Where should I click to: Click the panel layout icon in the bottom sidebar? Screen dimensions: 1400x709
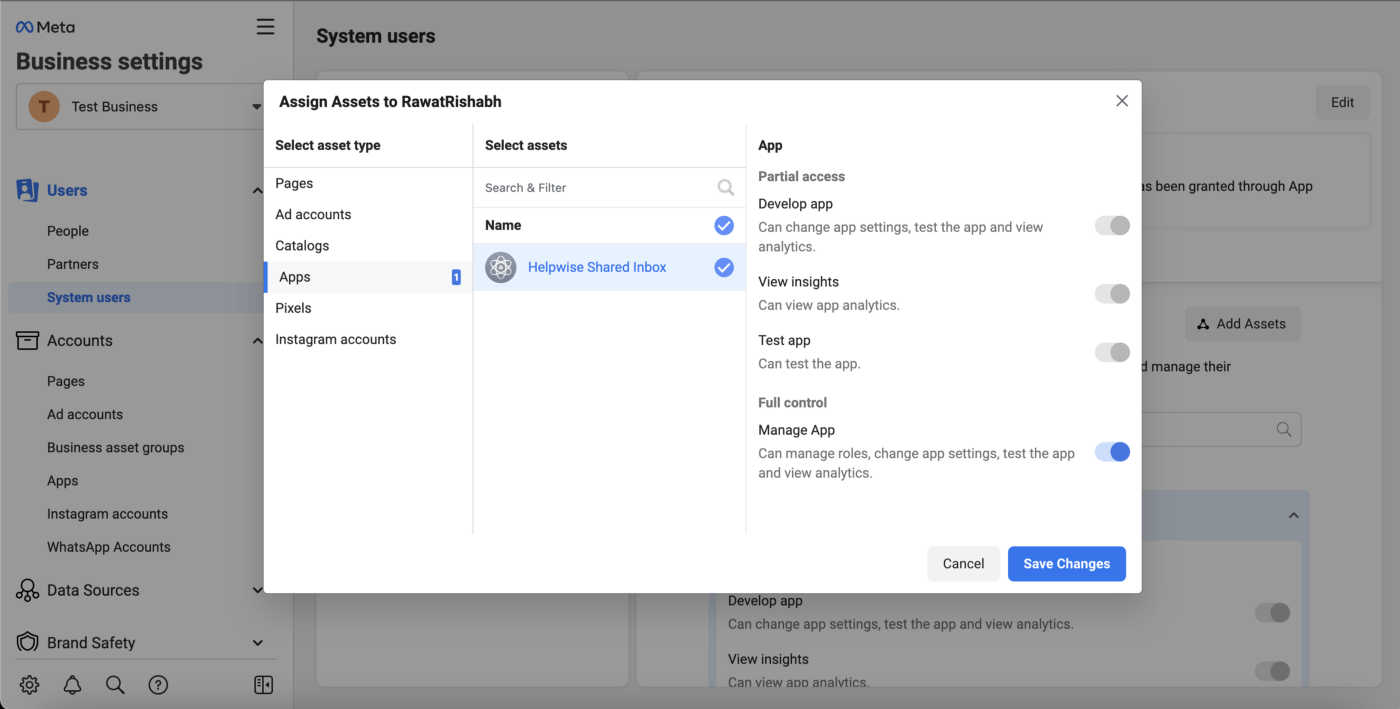tap(264, 685)
